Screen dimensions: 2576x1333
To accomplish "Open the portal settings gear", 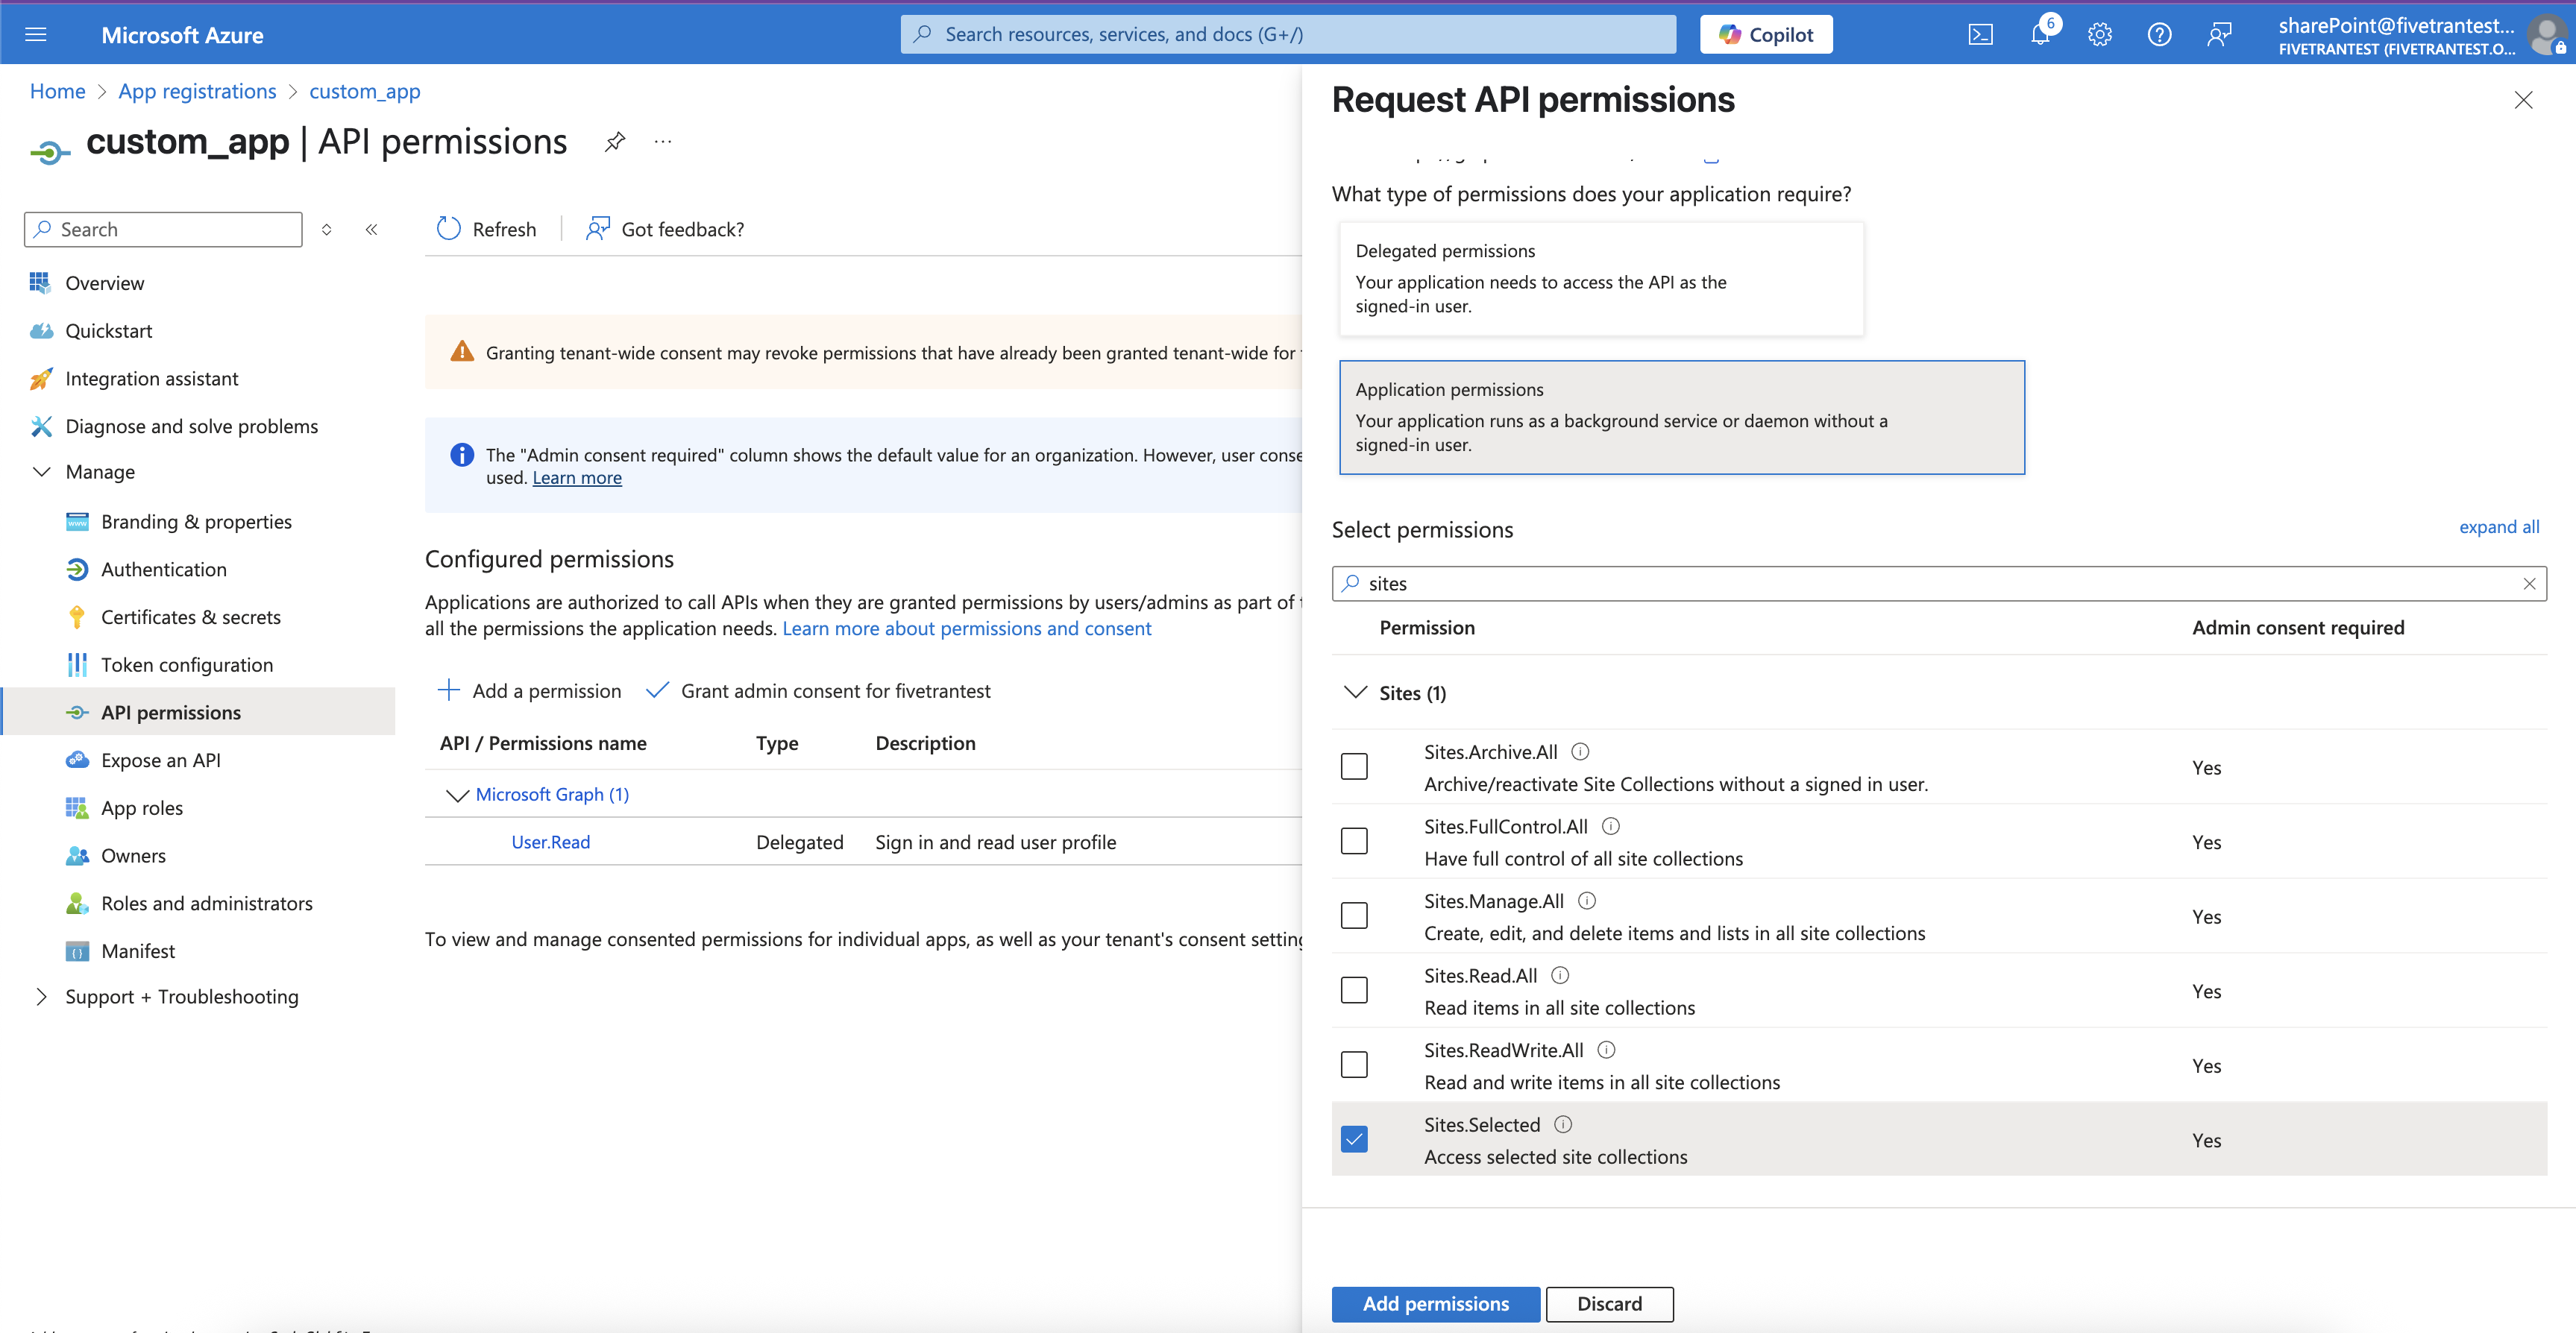I will [2100, 35].
